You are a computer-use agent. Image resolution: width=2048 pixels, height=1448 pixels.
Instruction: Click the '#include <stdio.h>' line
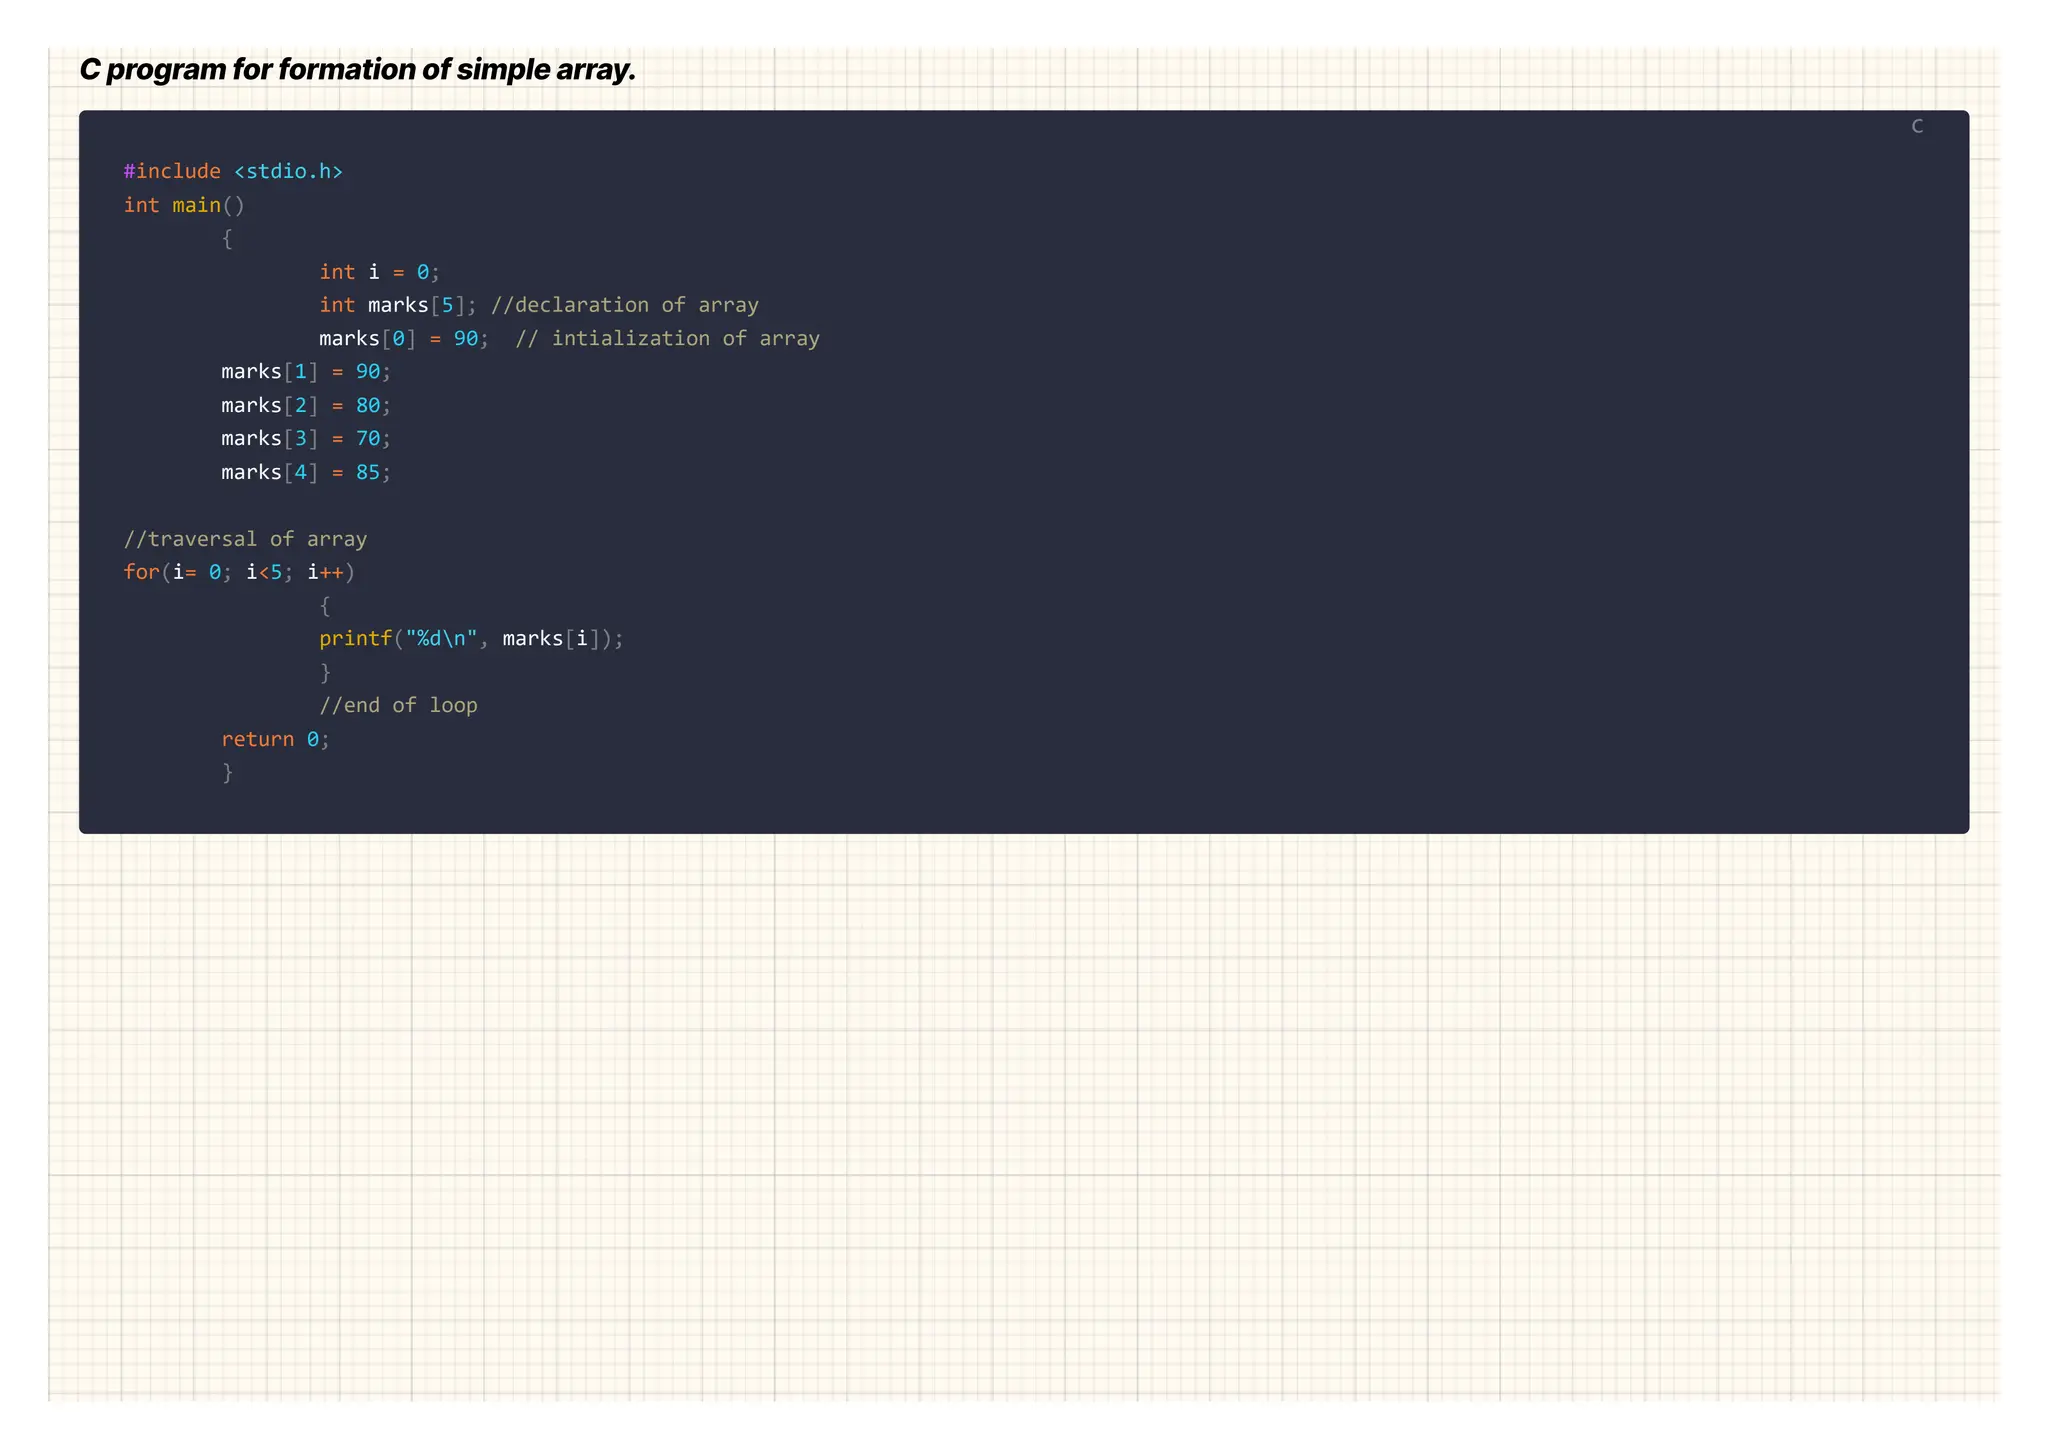point(233,172)
